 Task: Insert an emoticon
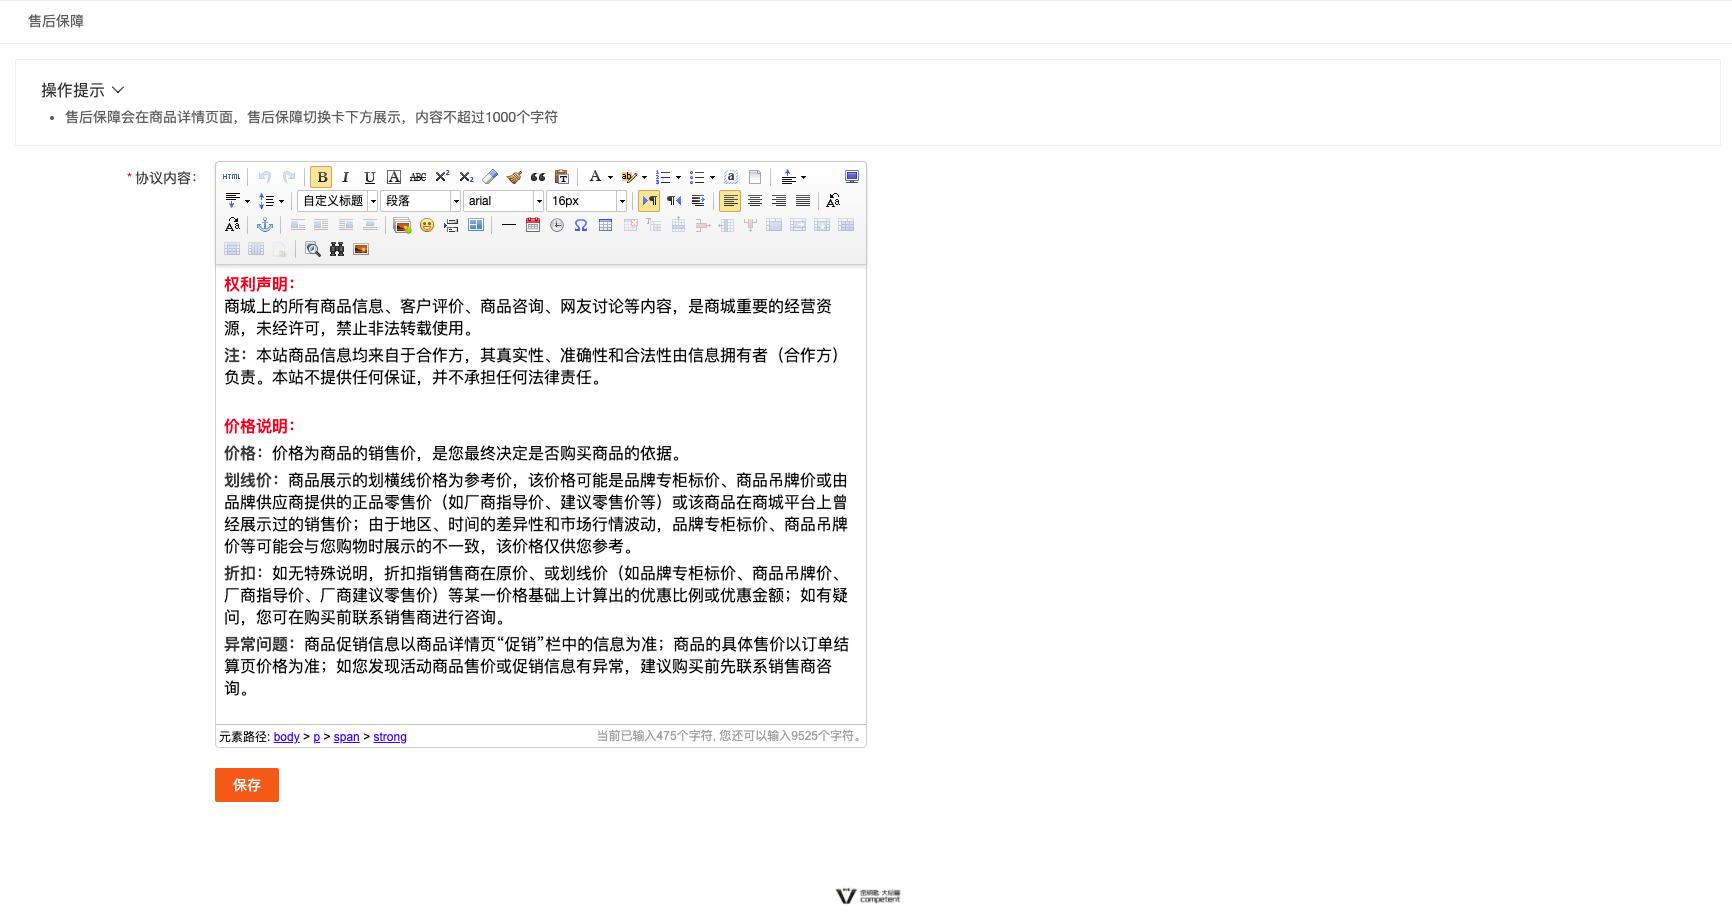pyautogui.click(x=427, y=225)
